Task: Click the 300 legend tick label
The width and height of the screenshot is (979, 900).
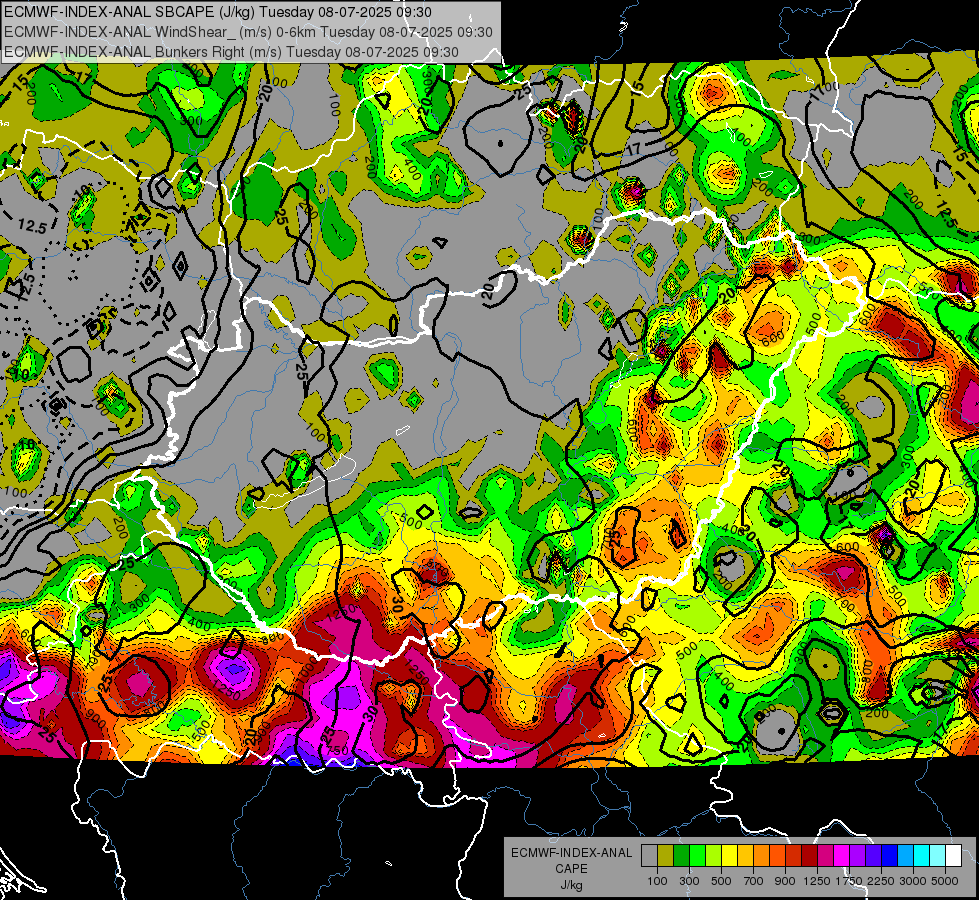Action: tap(689, 881)
